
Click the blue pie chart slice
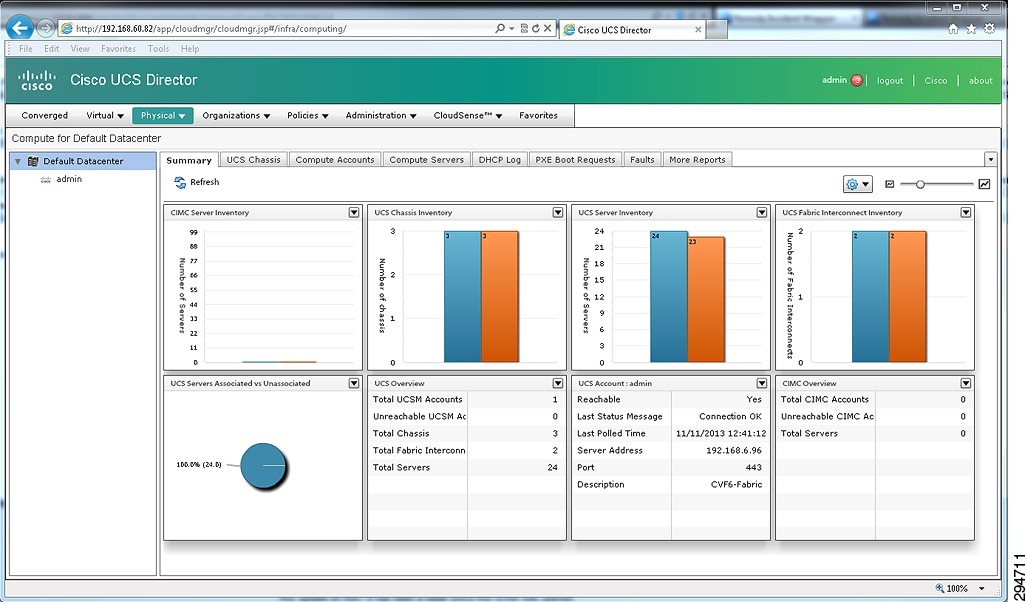264,466
